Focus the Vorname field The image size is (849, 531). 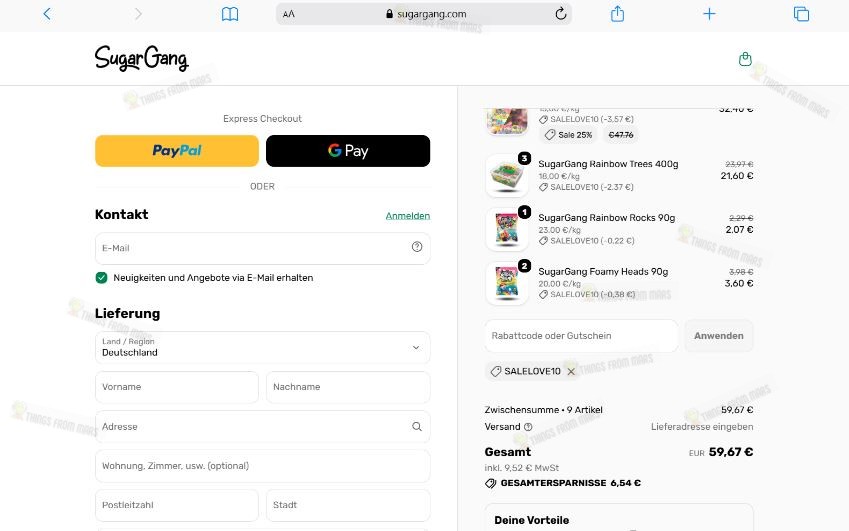point(177,387)
